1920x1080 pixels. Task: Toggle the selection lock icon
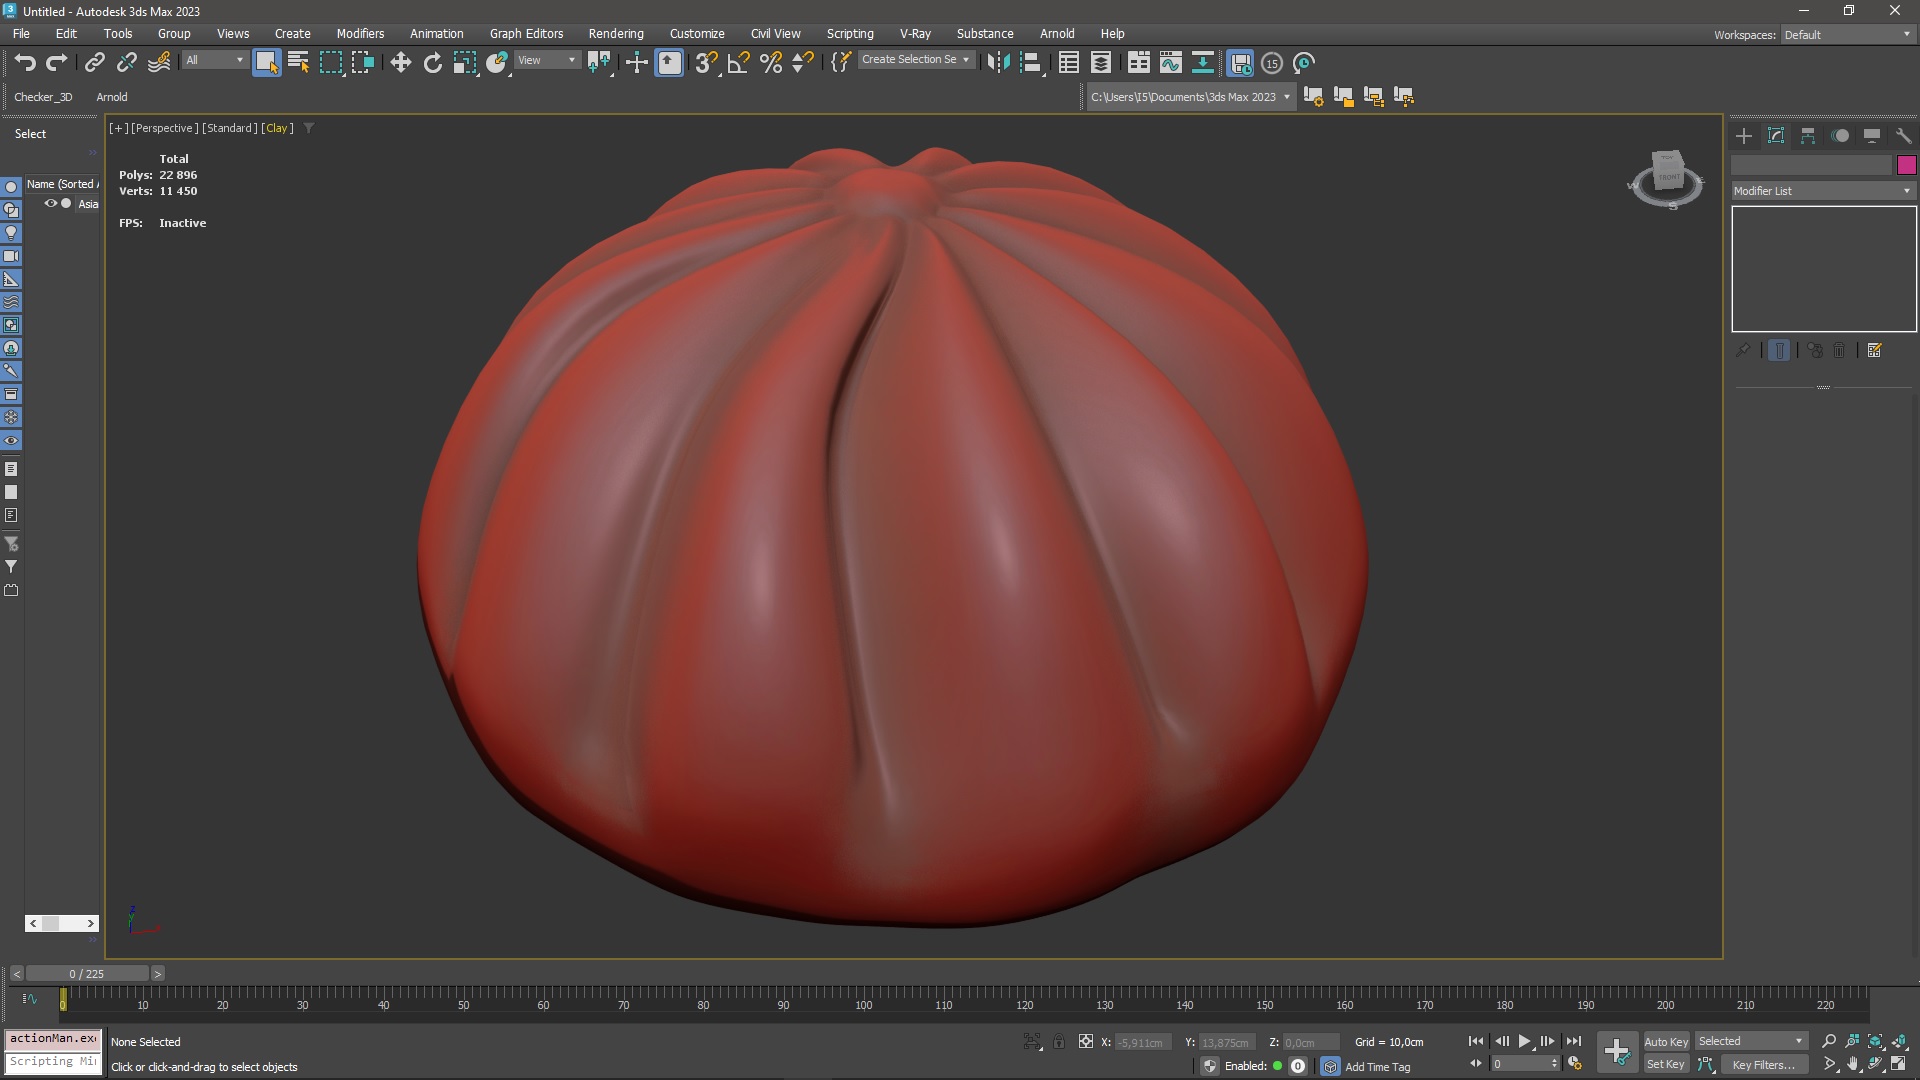[1059, 1042]
